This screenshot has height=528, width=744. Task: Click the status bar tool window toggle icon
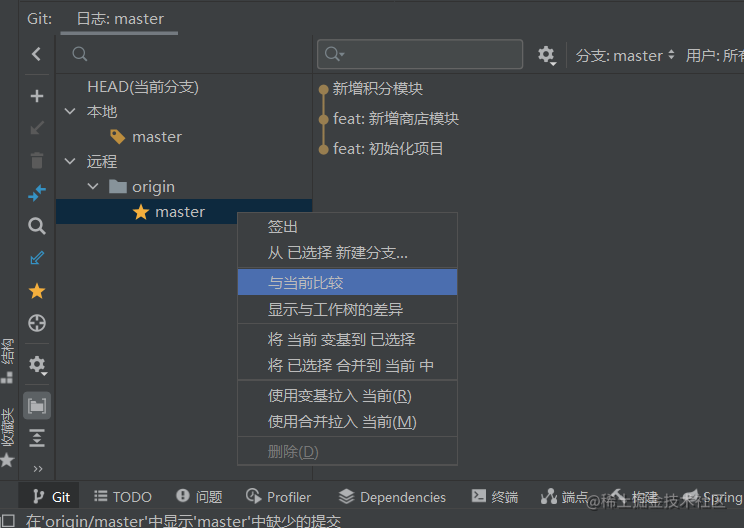click(x=8, y=521)
